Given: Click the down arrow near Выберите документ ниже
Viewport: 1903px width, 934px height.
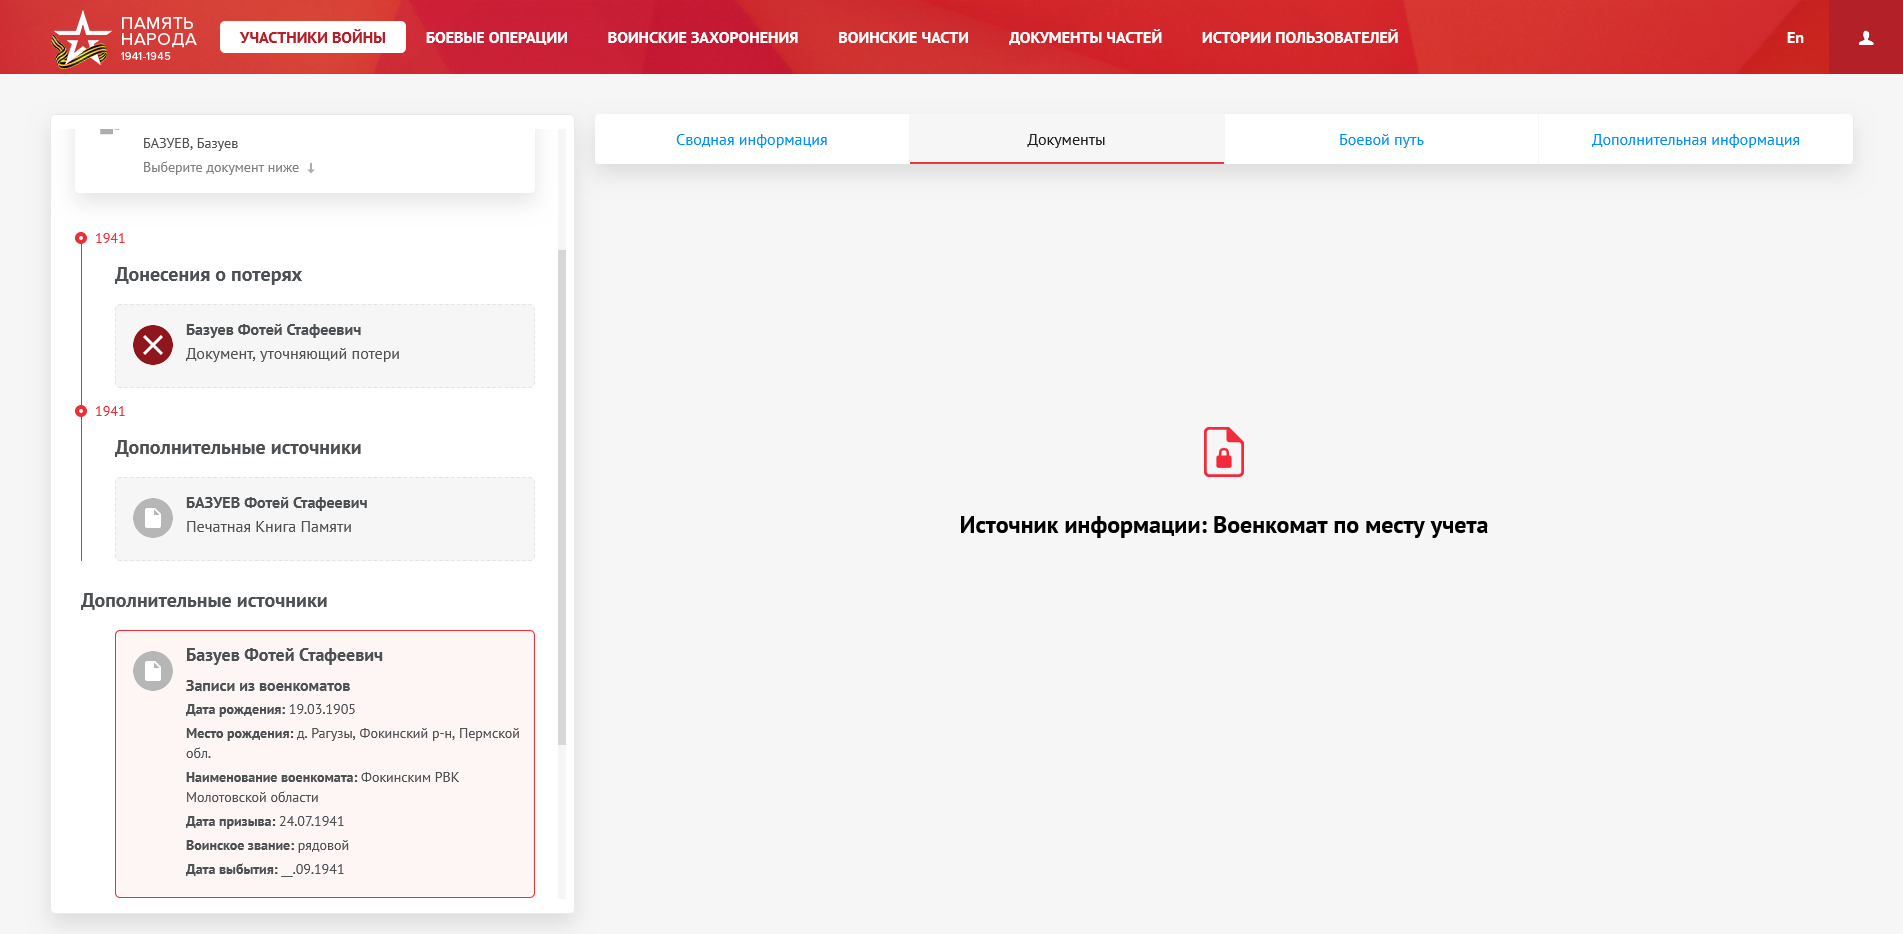Looking at the screenshot, I should (x=311, y=168).
